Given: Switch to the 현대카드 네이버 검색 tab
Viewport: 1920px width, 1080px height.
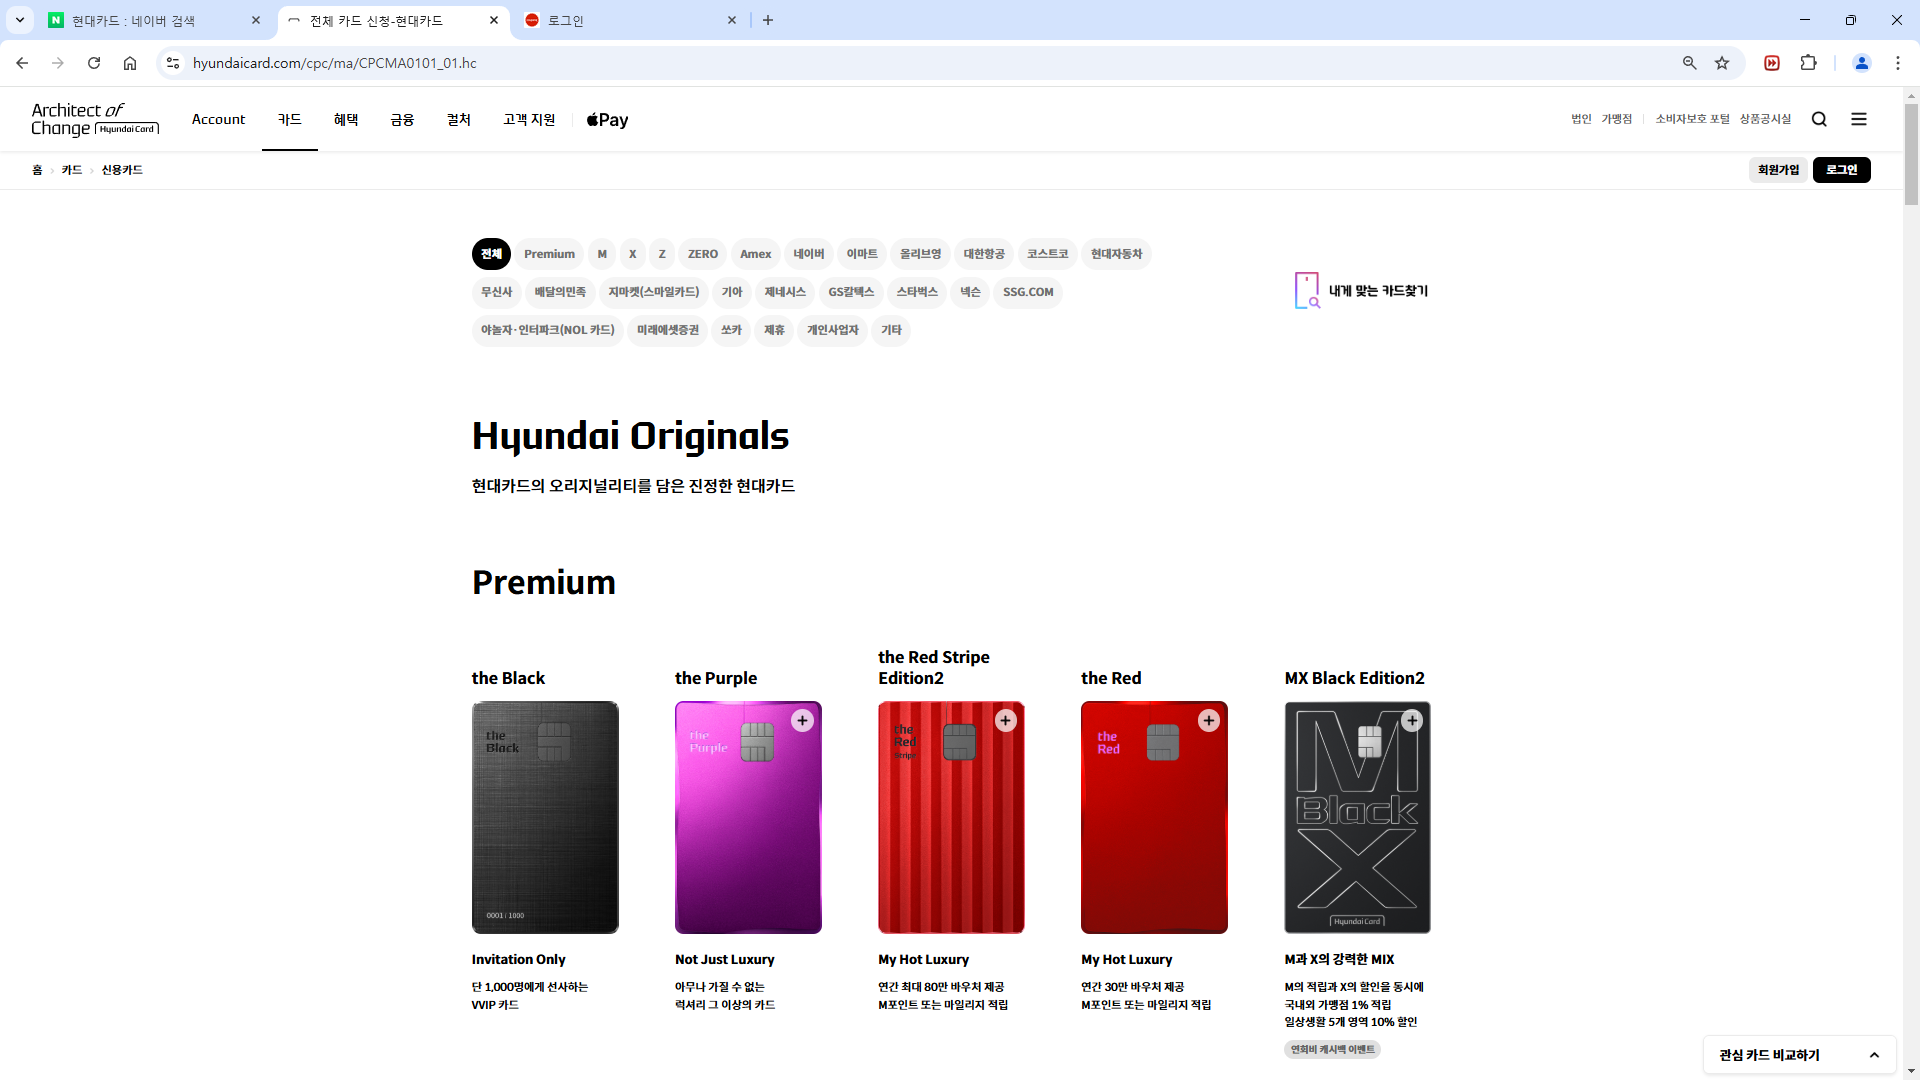Looking at the screenshot, I should (155, 20).
